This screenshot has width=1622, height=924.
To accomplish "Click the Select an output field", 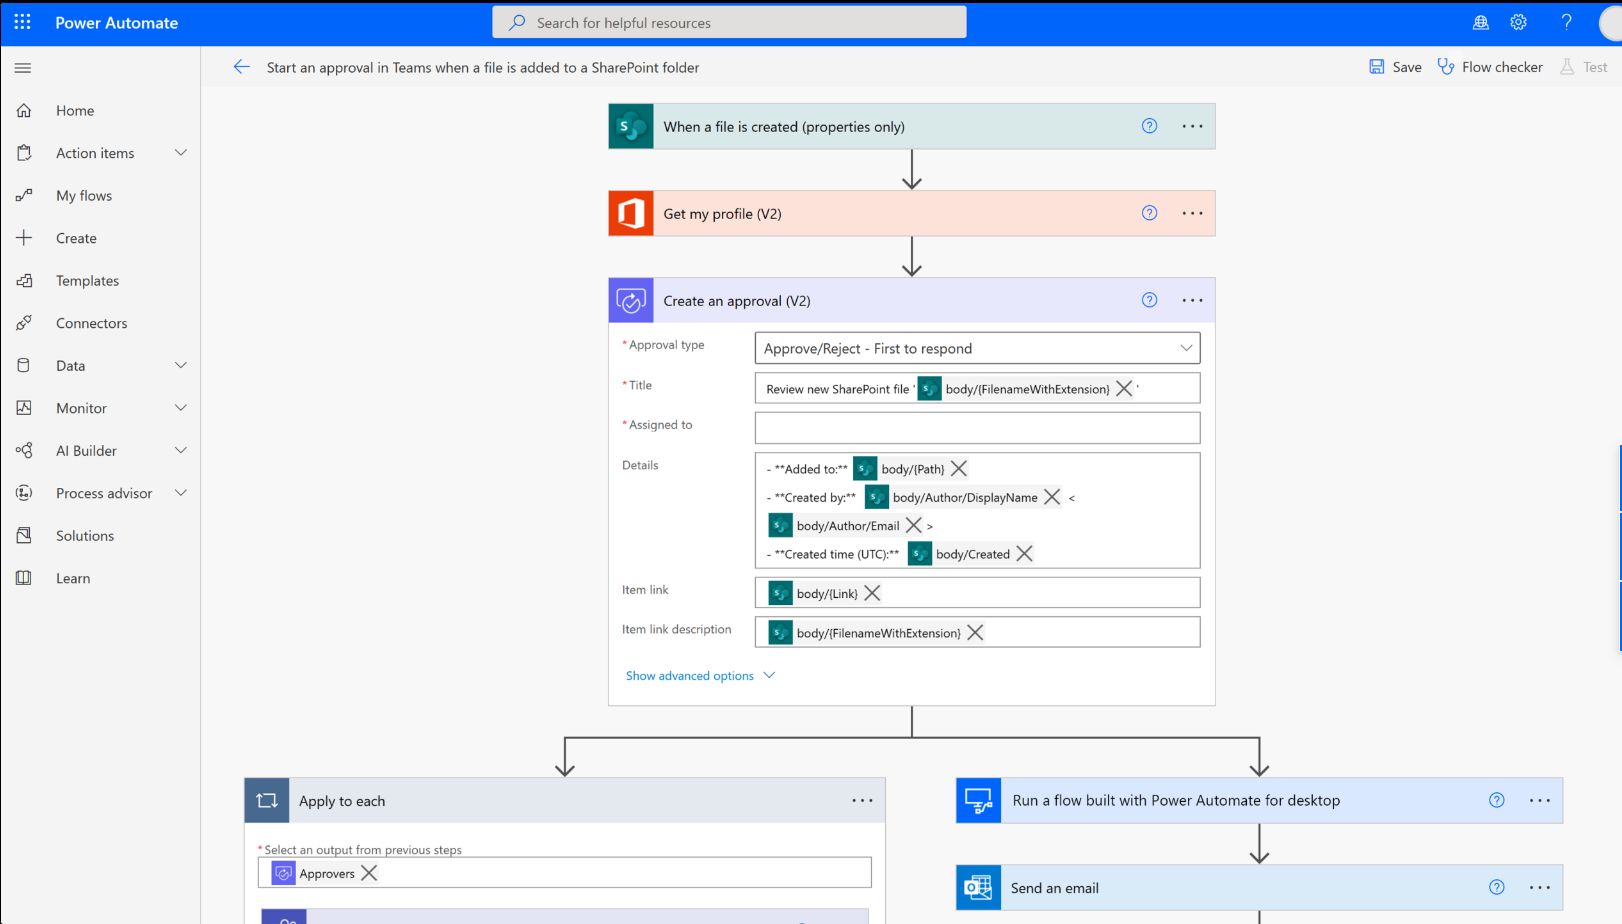I will (565, 873).
